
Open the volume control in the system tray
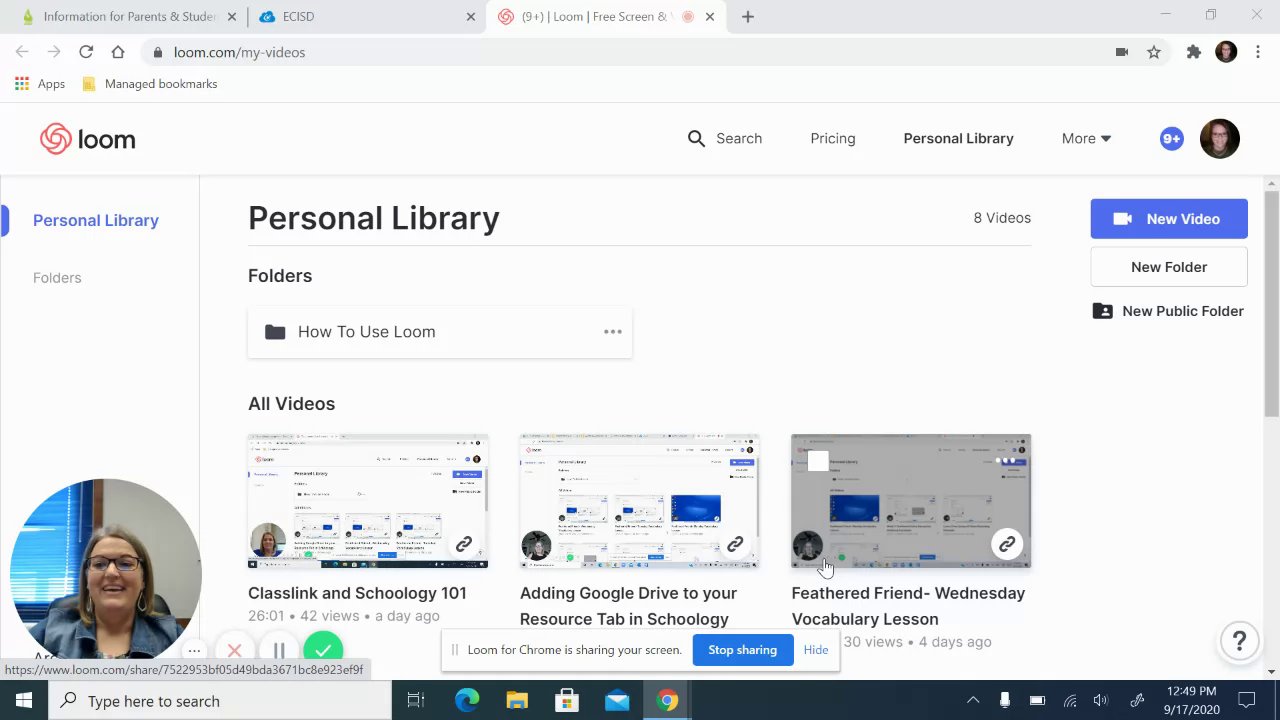pos(1101,700)
